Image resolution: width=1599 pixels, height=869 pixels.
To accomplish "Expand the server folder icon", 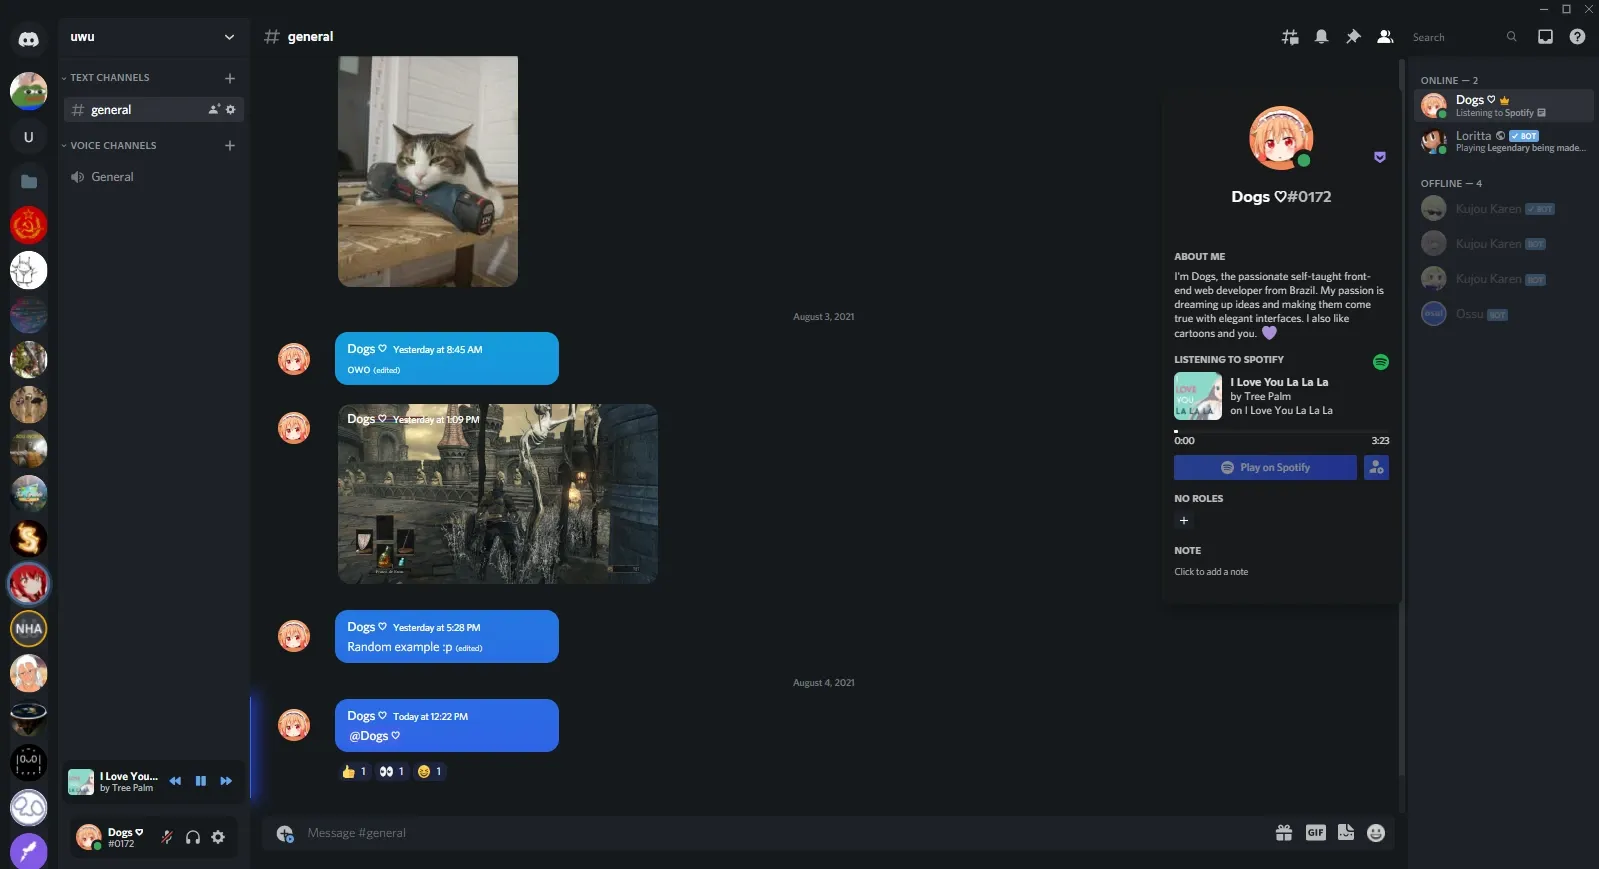I will 28,181.
